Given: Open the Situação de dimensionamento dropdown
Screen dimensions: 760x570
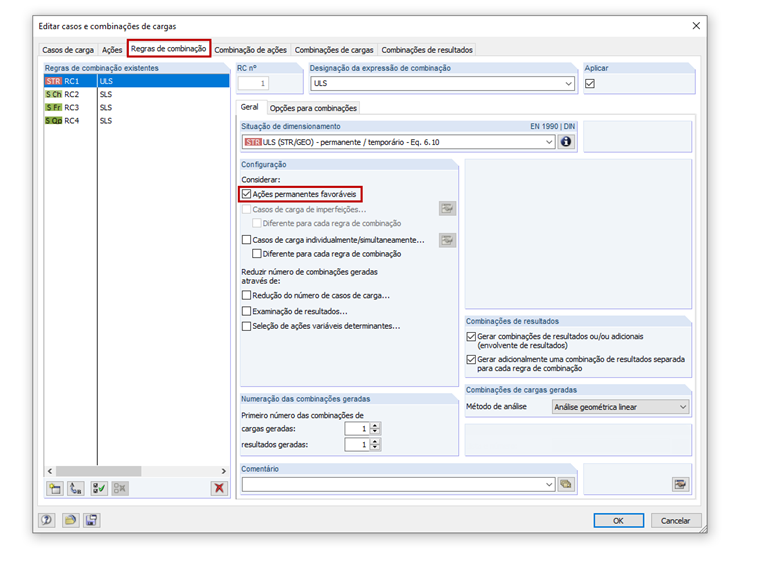Looking at the screenshot, I should coord(549,142).
